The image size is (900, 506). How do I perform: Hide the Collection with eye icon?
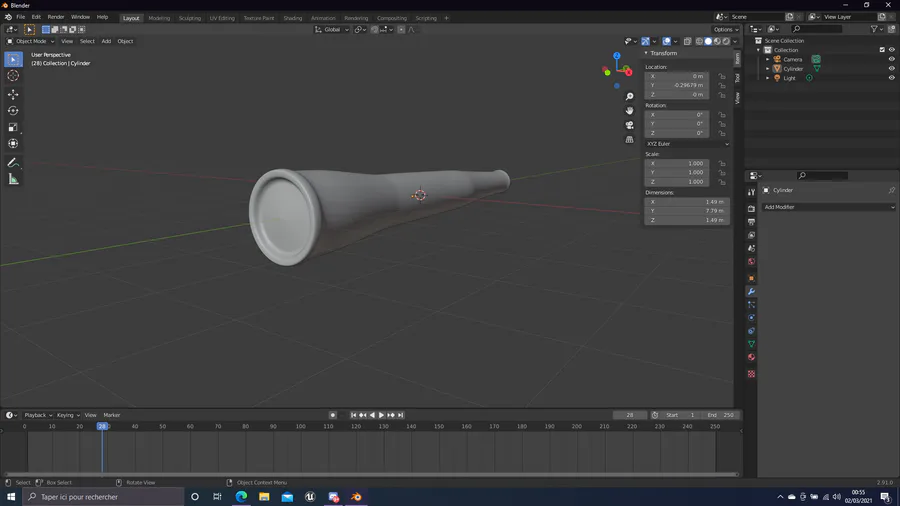pyautogui.click(x=891, y=50)
